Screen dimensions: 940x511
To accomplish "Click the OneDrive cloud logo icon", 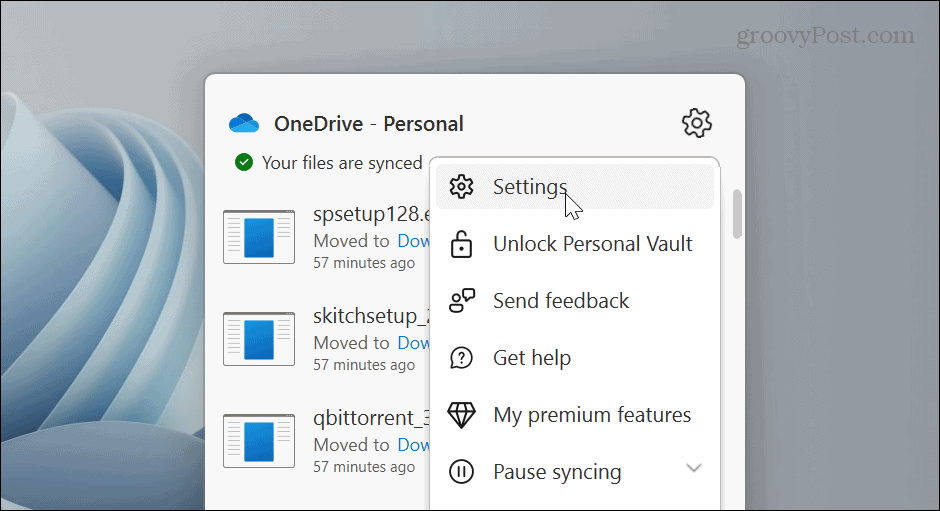I will pos(244,123).
